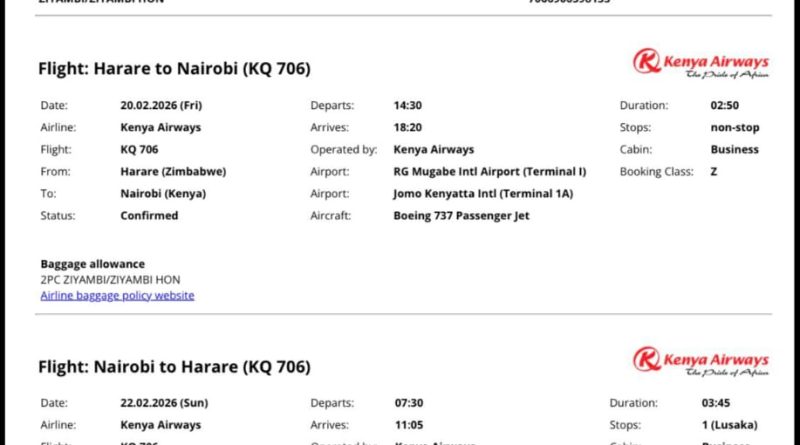Click the 'Flight: Nairobi to Harare (KQ 706)' heading
This screenshot has height=445, width=800.
[x=174, y=367]
